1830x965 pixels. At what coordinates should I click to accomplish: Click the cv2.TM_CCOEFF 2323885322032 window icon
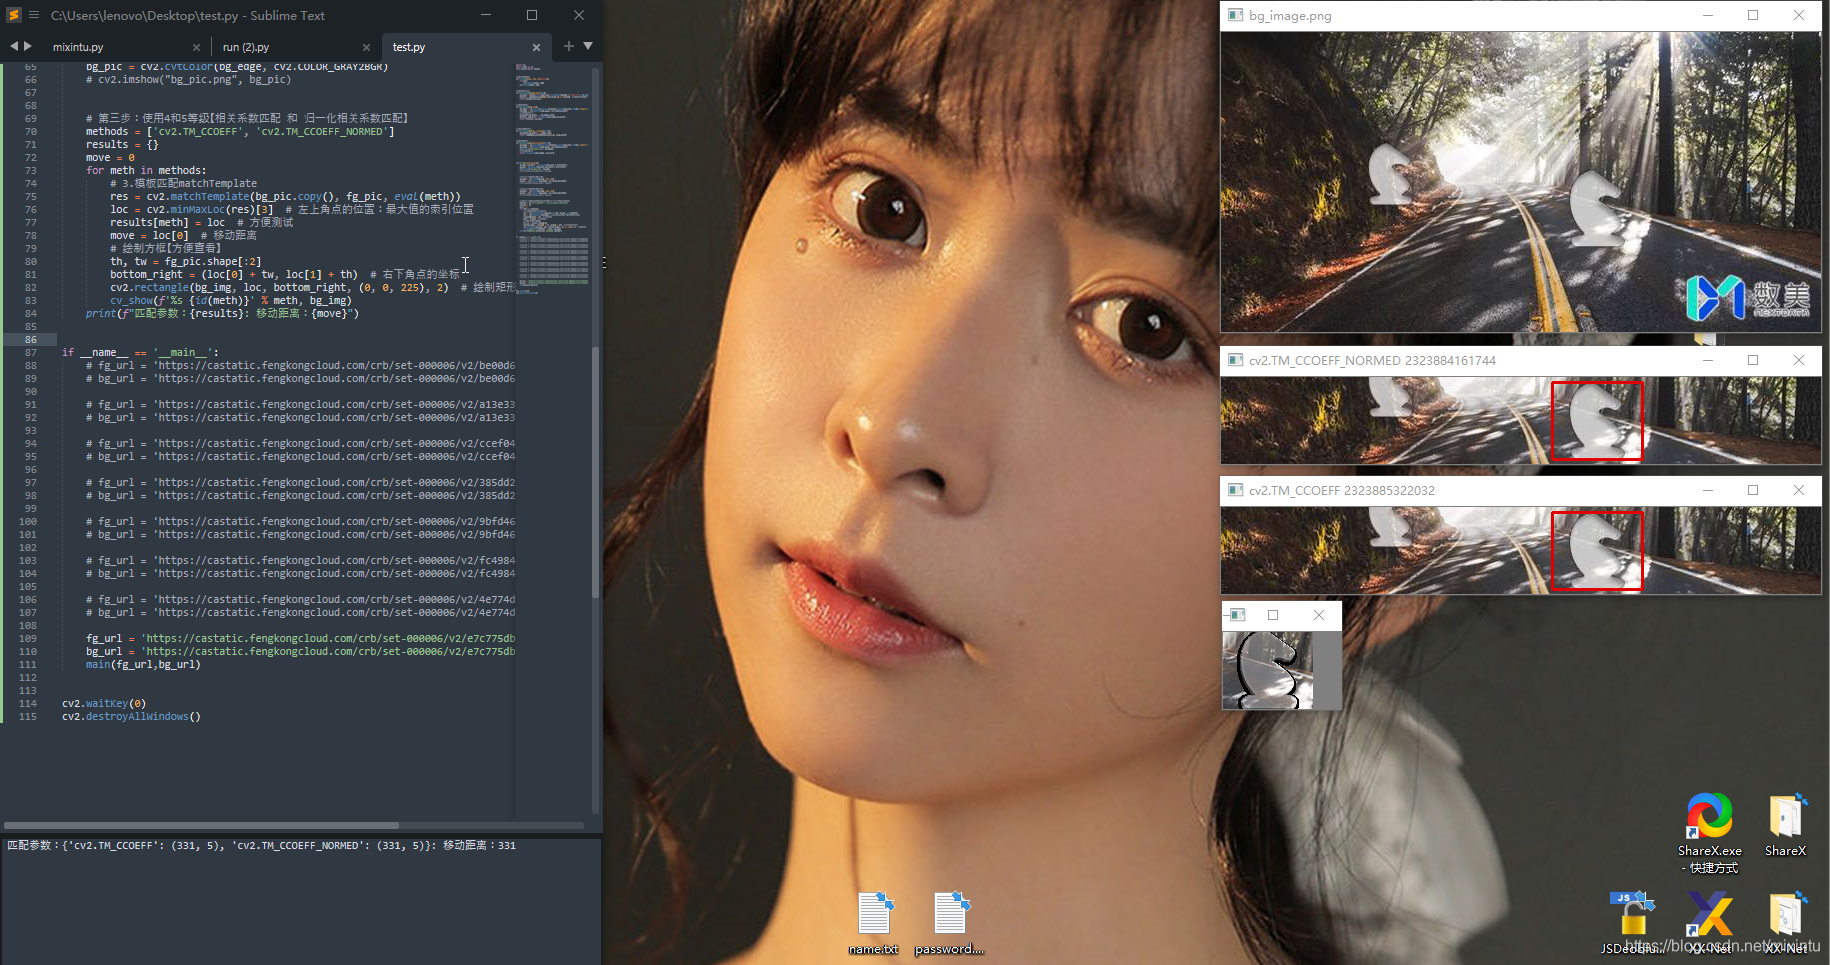tap(1235, 490)
